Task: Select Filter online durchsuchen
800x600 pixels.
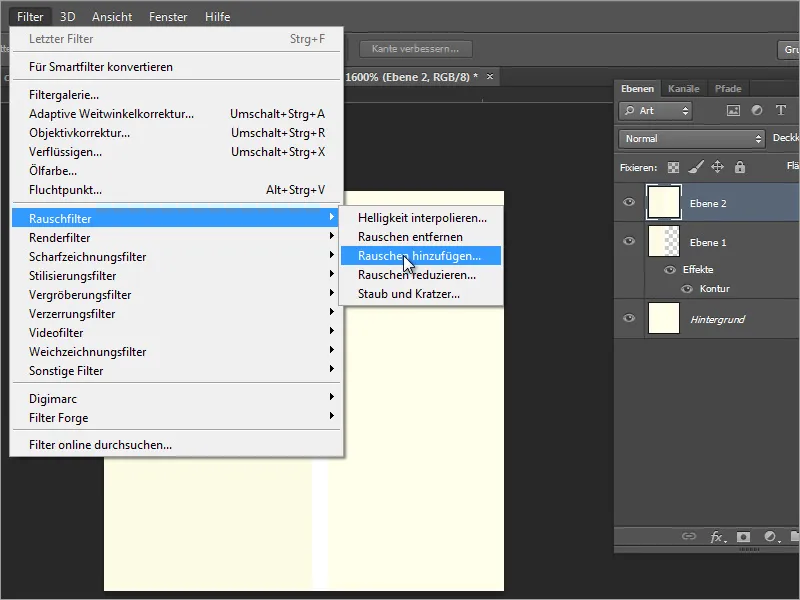Action: click(176, 445)
